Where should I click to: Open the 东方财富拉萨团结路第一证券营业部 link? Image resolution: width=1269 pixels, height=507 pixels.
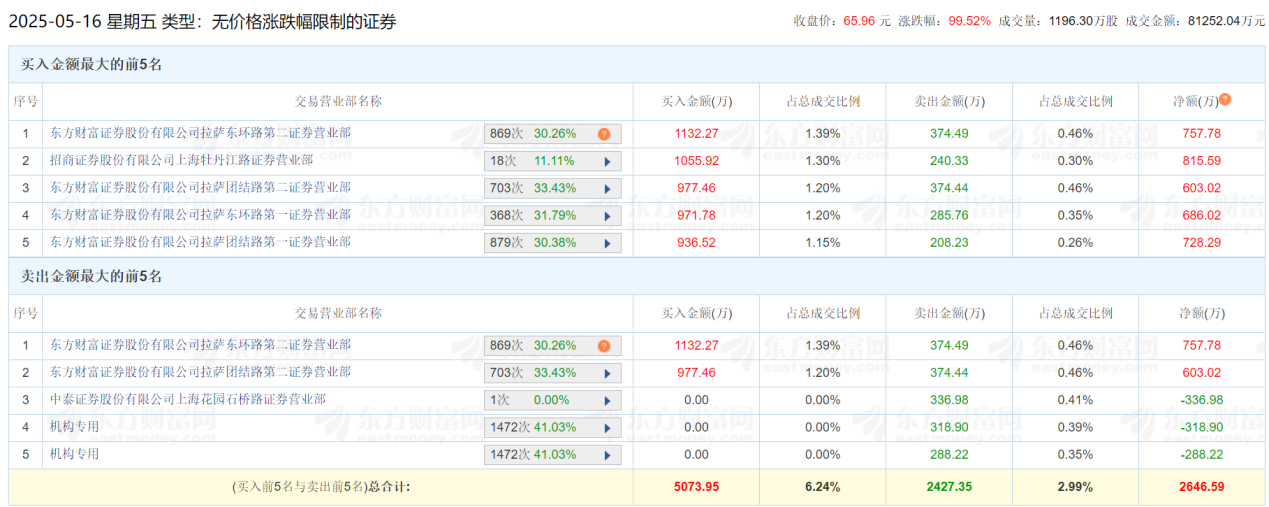[200, 242]
